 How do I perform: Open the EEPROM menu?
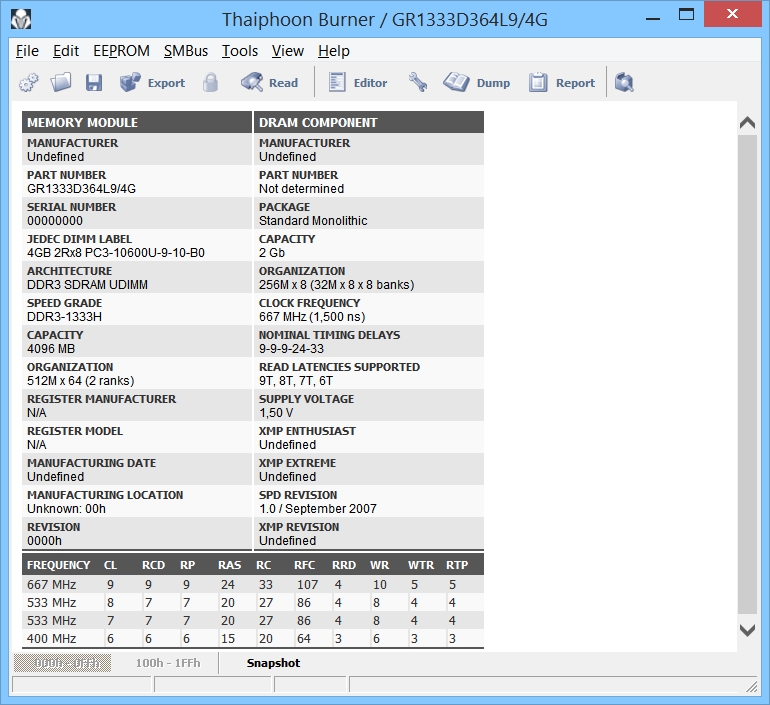pos(121,51)
